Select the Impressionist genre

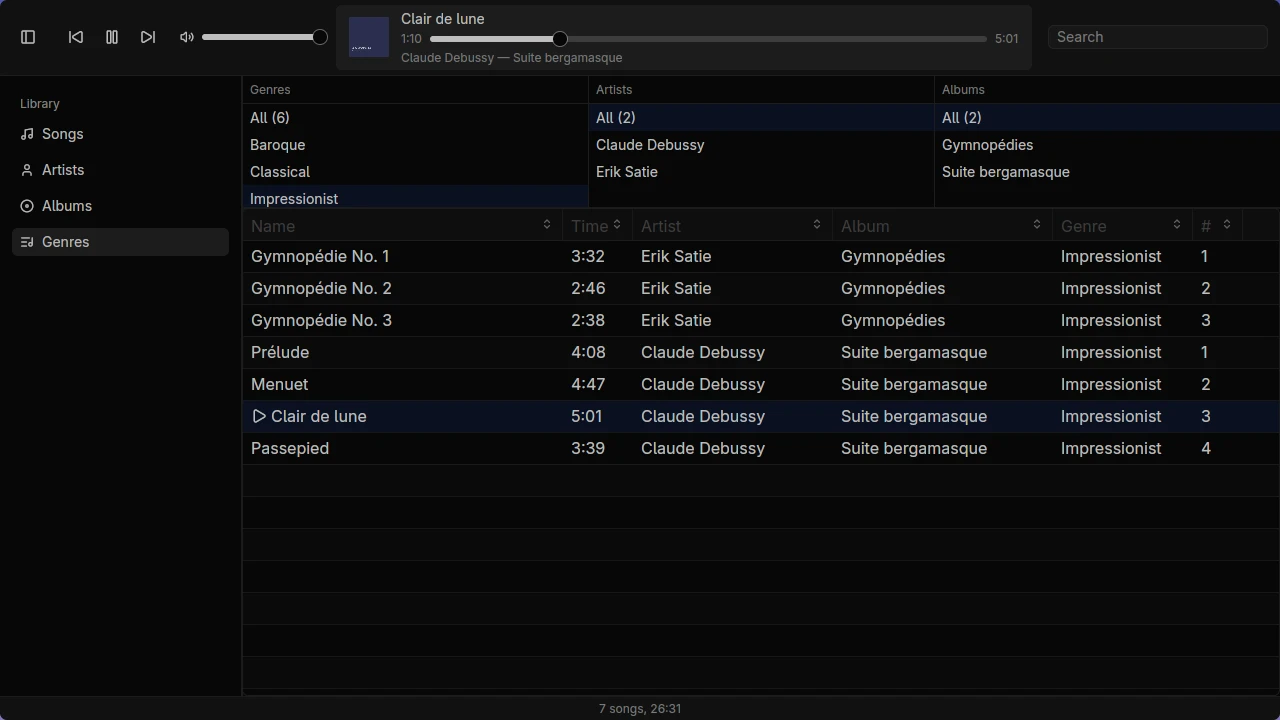tap(415, 198)
